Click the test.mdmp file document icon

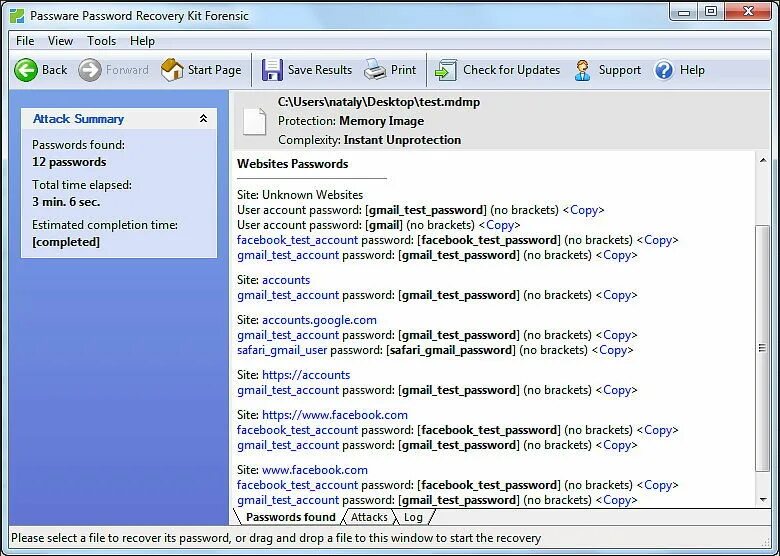tap(254, 121)
